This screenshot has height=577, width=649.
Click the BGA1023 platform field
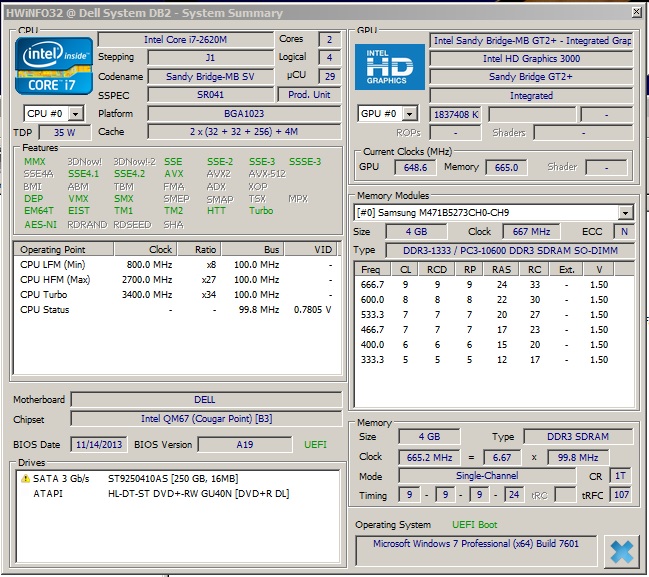pos(244,113)
